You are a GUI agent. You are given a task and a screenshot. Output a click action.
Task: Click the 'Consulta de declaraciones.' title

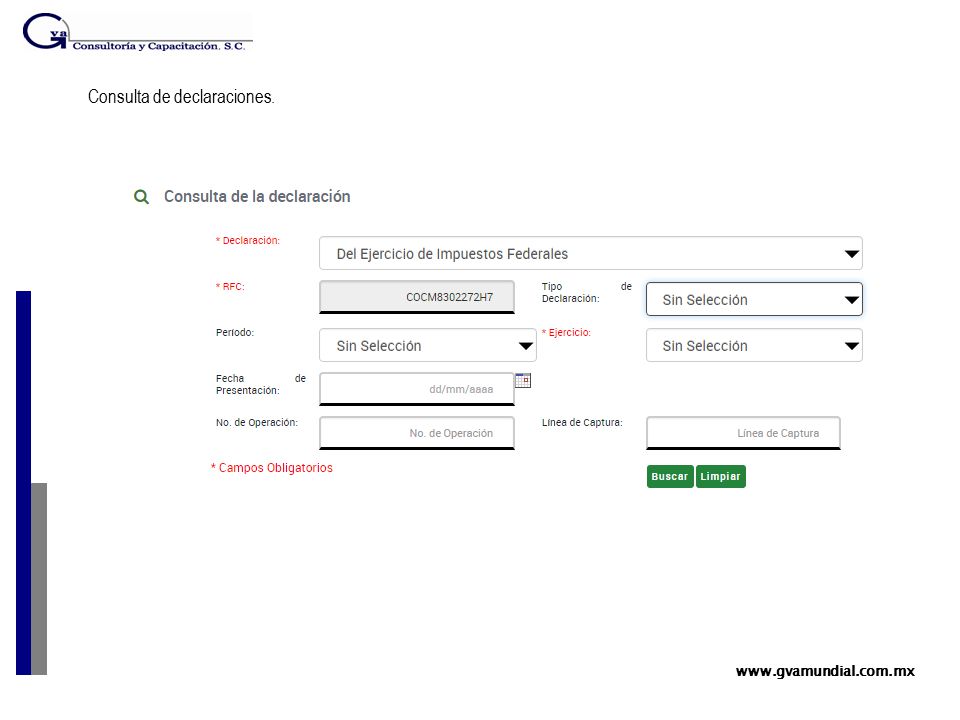[x=181, y=97]
